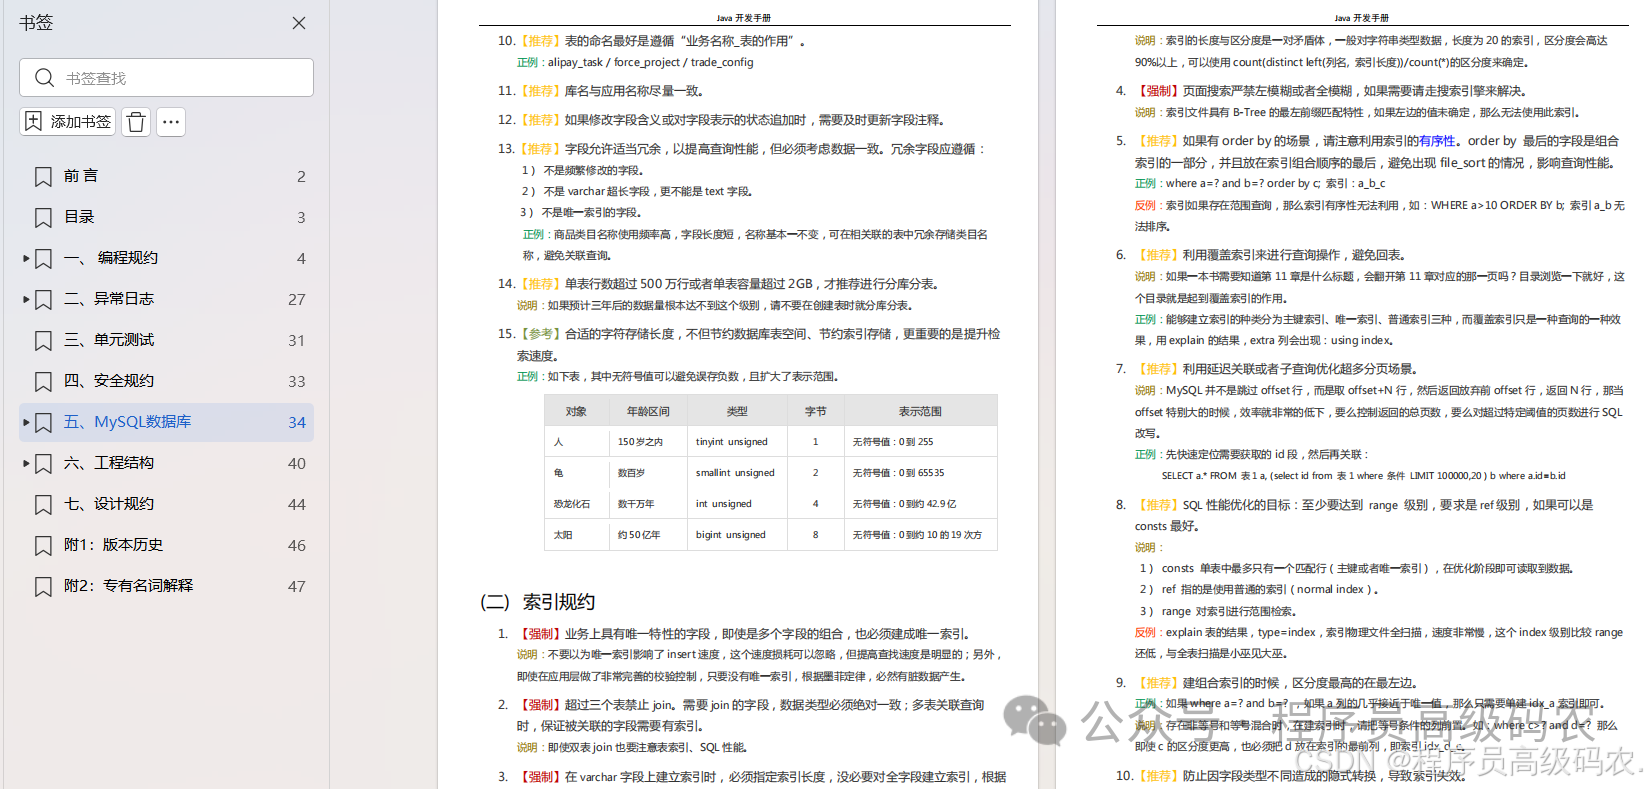Viewport: 1649px width, 789px height.
Task: Jump to the 目录 bookmark
Action: 79,217
